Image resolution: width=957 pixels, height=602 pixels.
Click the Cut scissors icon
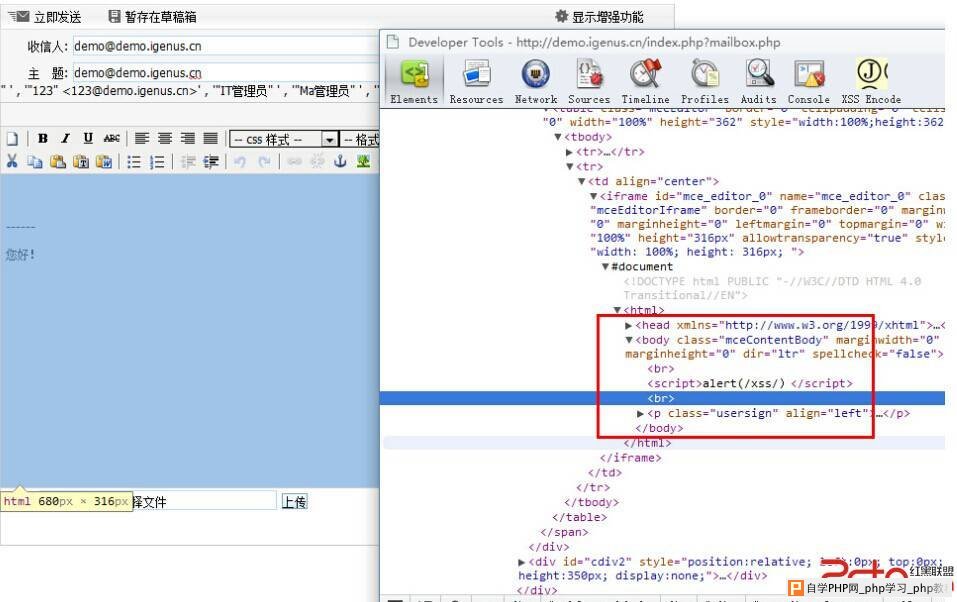coord(12,161)
